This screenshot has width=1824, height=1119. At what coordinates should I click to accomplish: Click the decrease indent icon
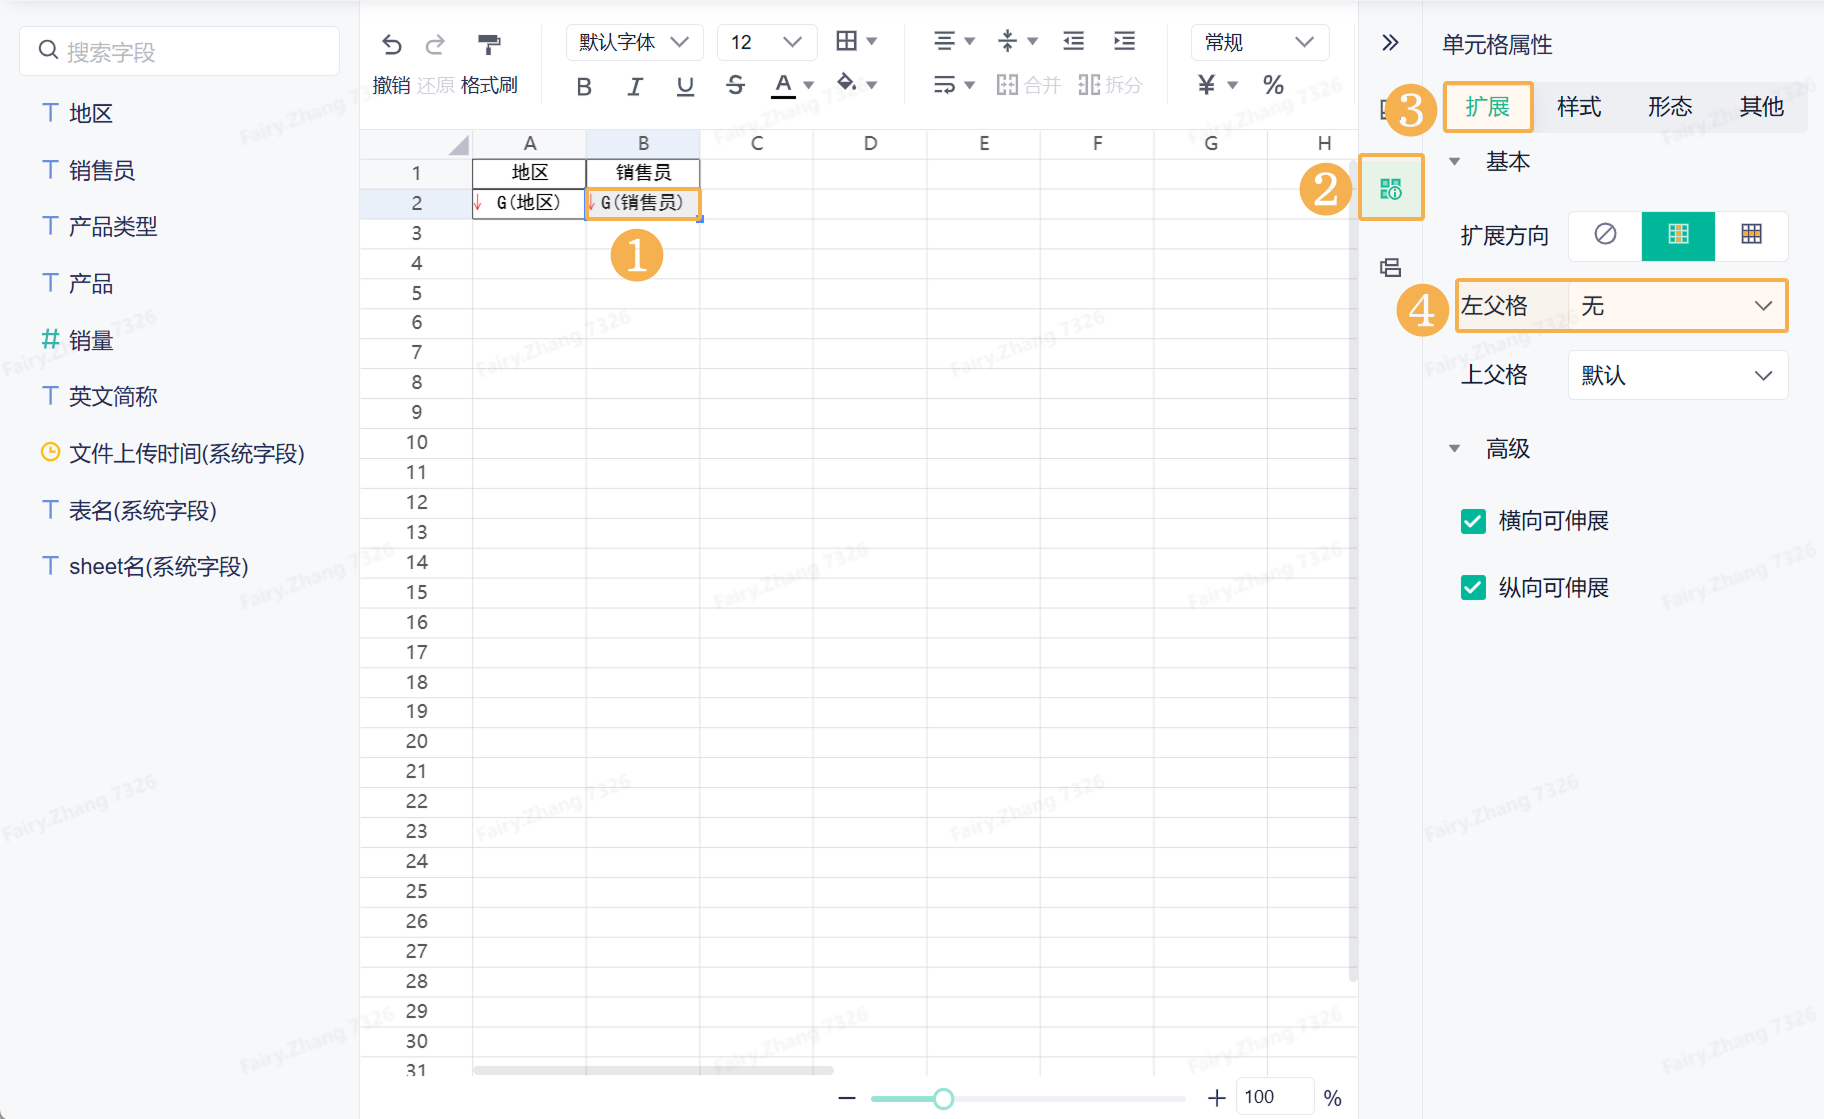coord(1073,41)
